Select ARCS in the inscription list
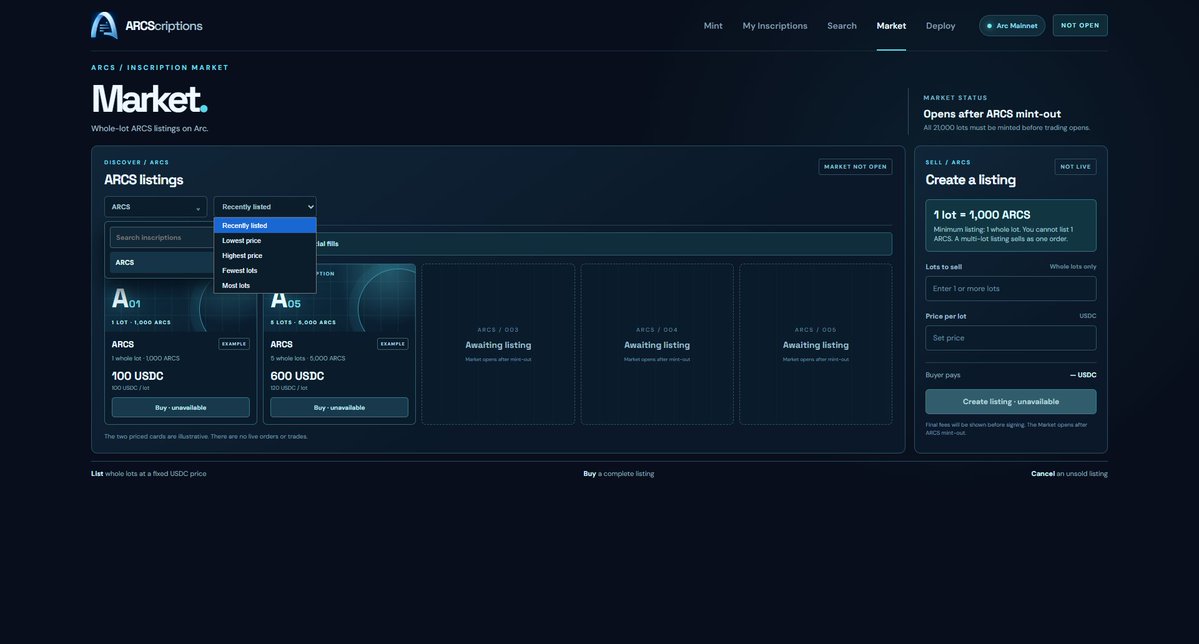This screenshot has height=644, width=1199. (162, 262)
